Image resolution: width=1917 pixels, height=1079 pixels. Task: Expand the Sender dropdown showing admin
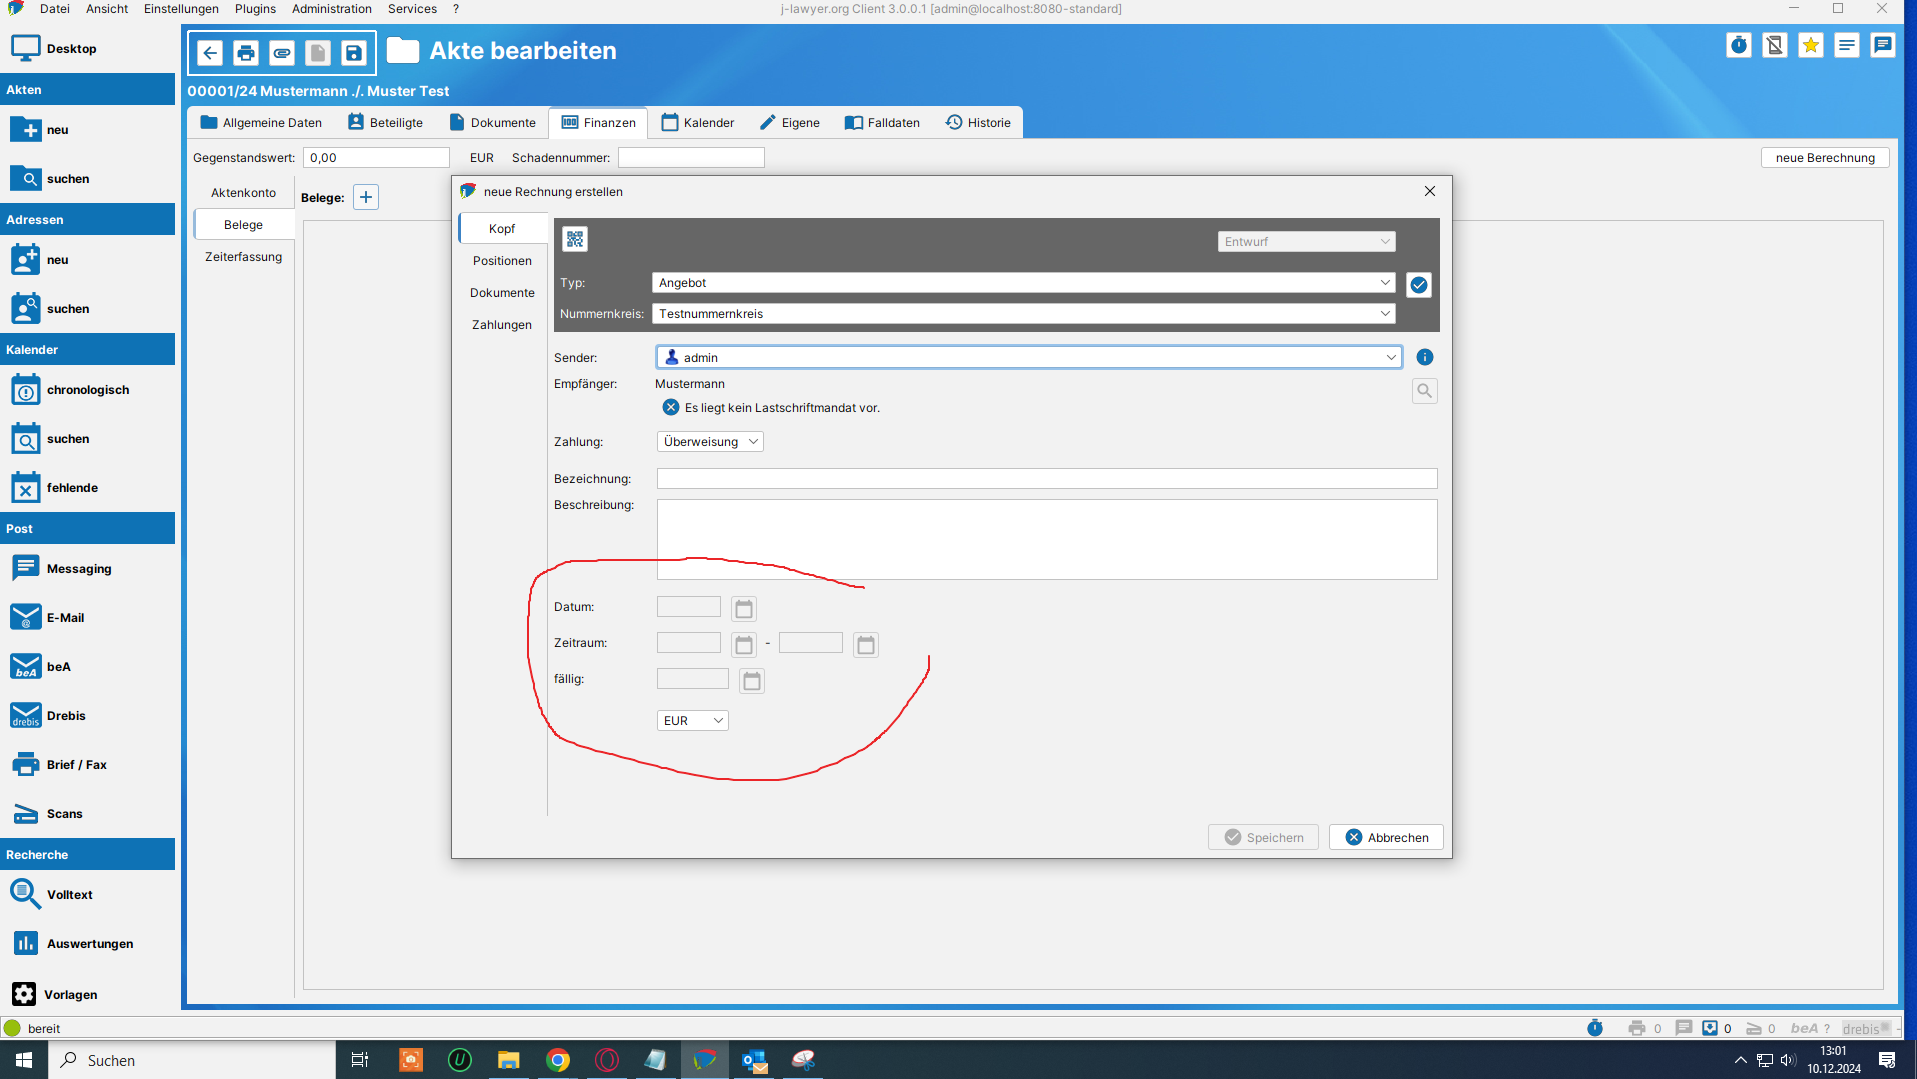1029,357
